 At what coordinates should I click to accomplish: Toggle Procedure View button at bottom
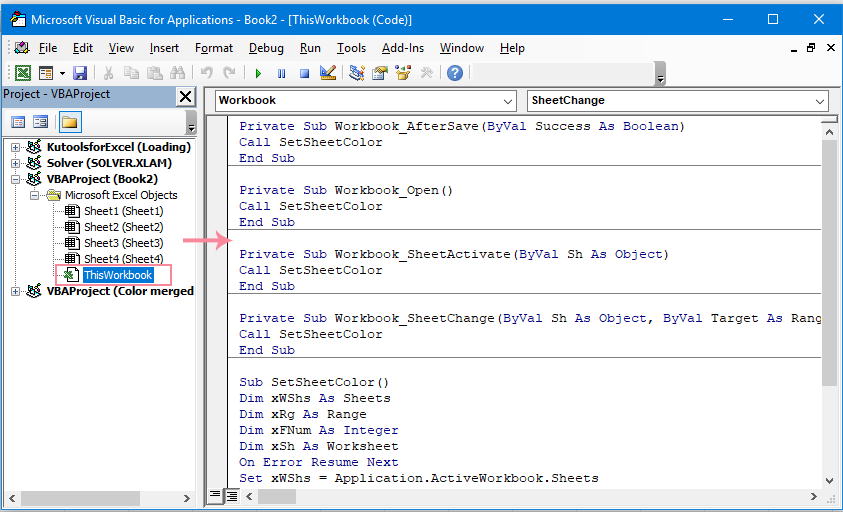point(215,495)
